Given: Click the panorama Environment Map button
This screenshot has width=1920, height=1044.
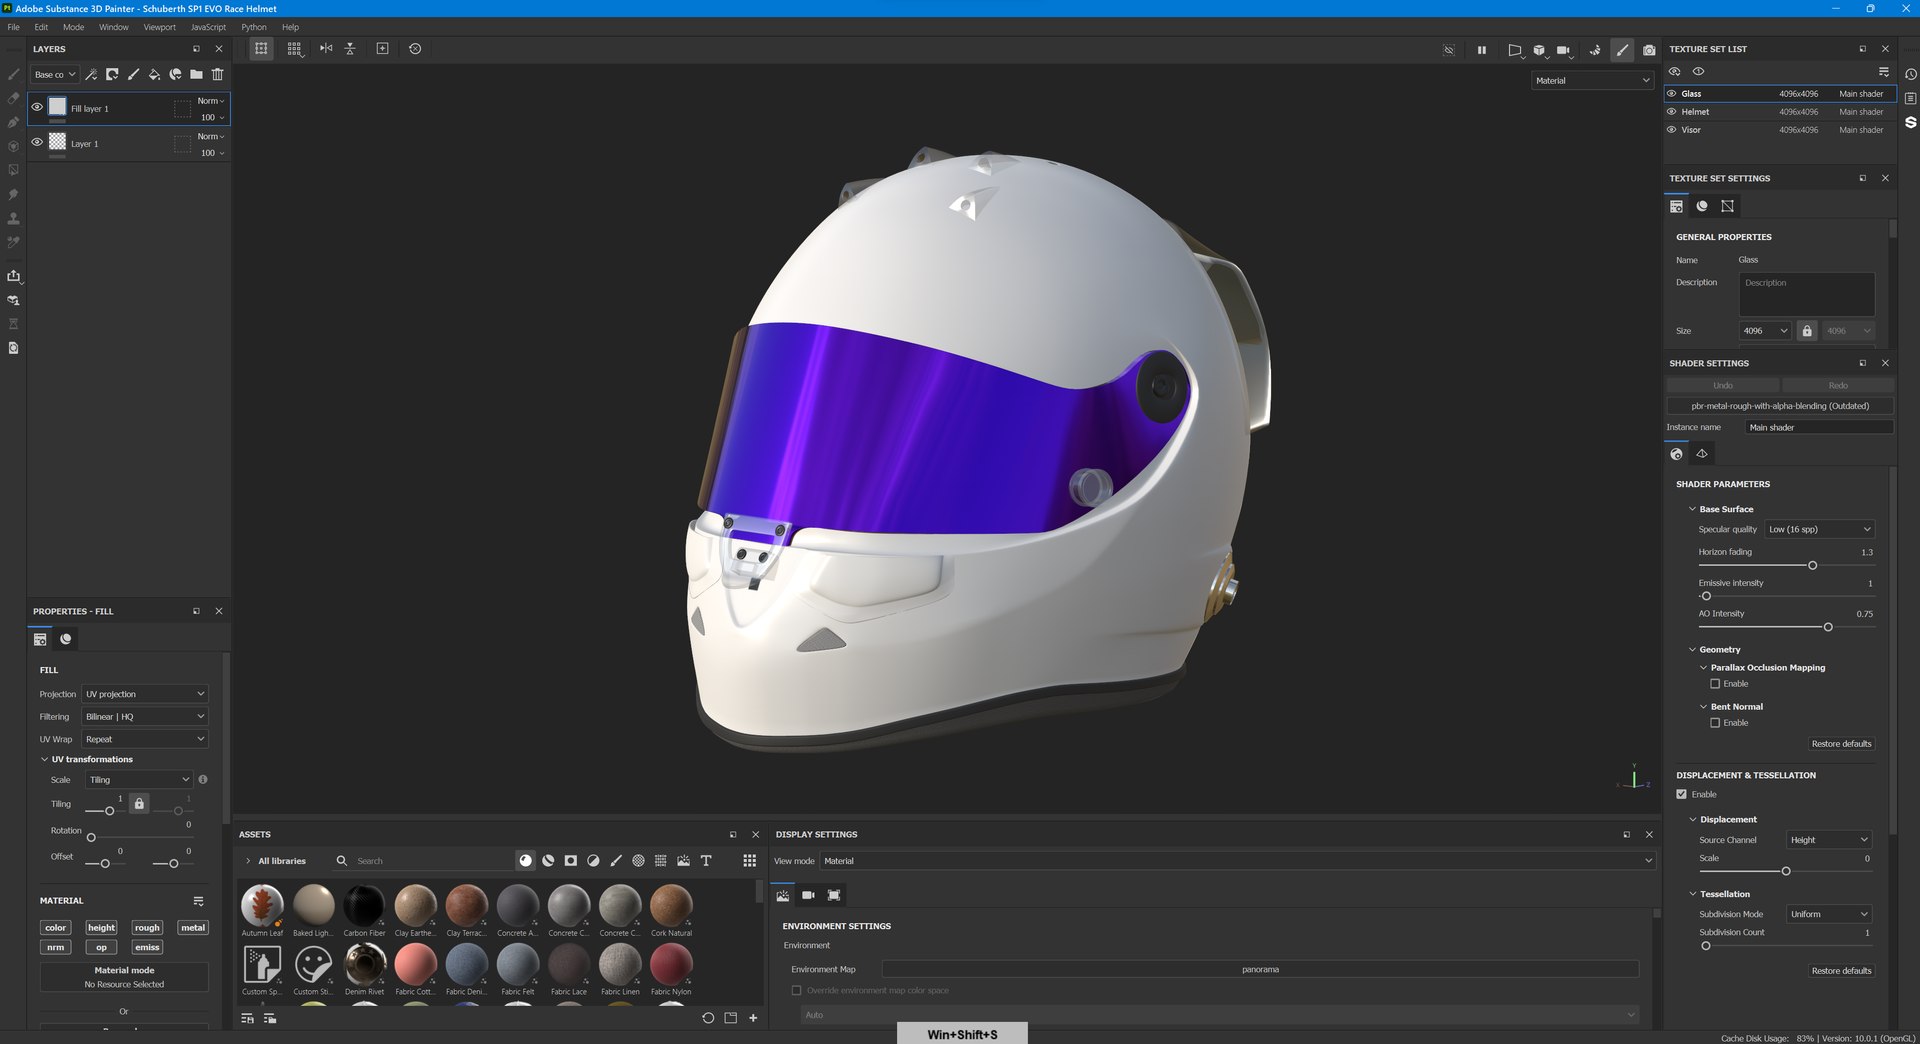Looking at the screenshot, I should pos(1260,969).
